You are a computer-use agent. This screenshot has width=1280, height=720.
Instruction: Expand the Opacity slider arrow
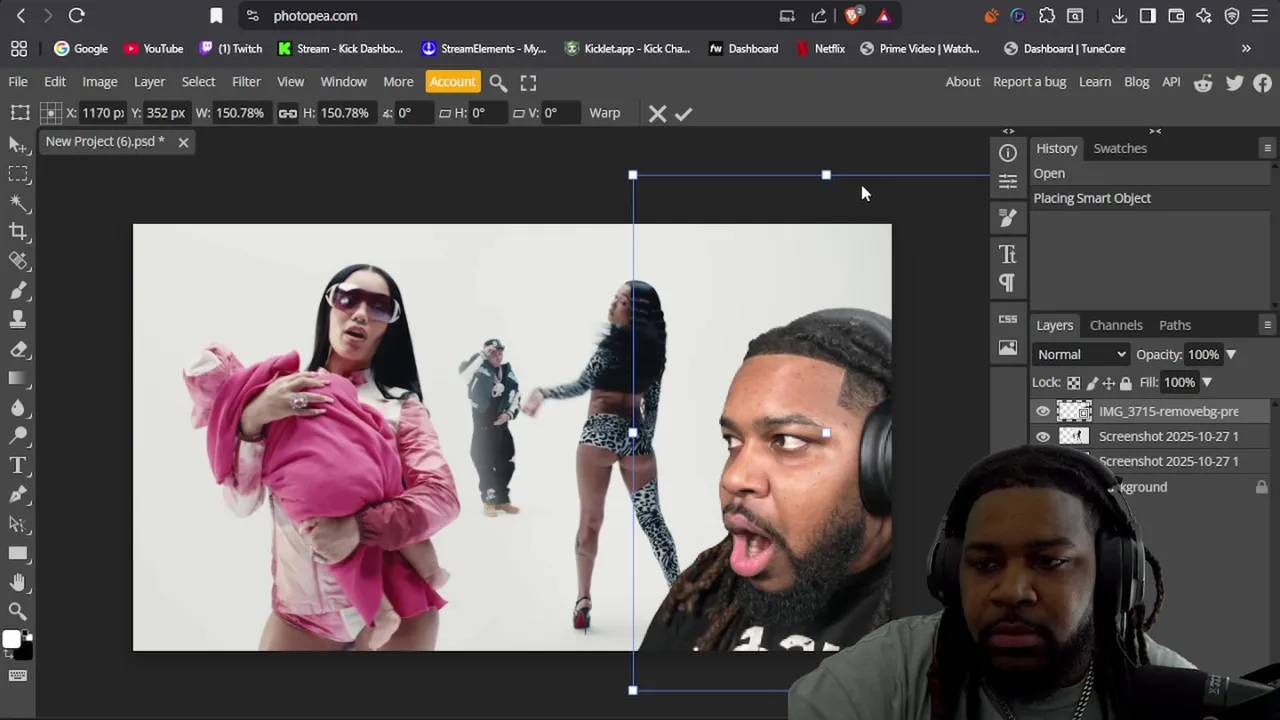[1231, 355]
